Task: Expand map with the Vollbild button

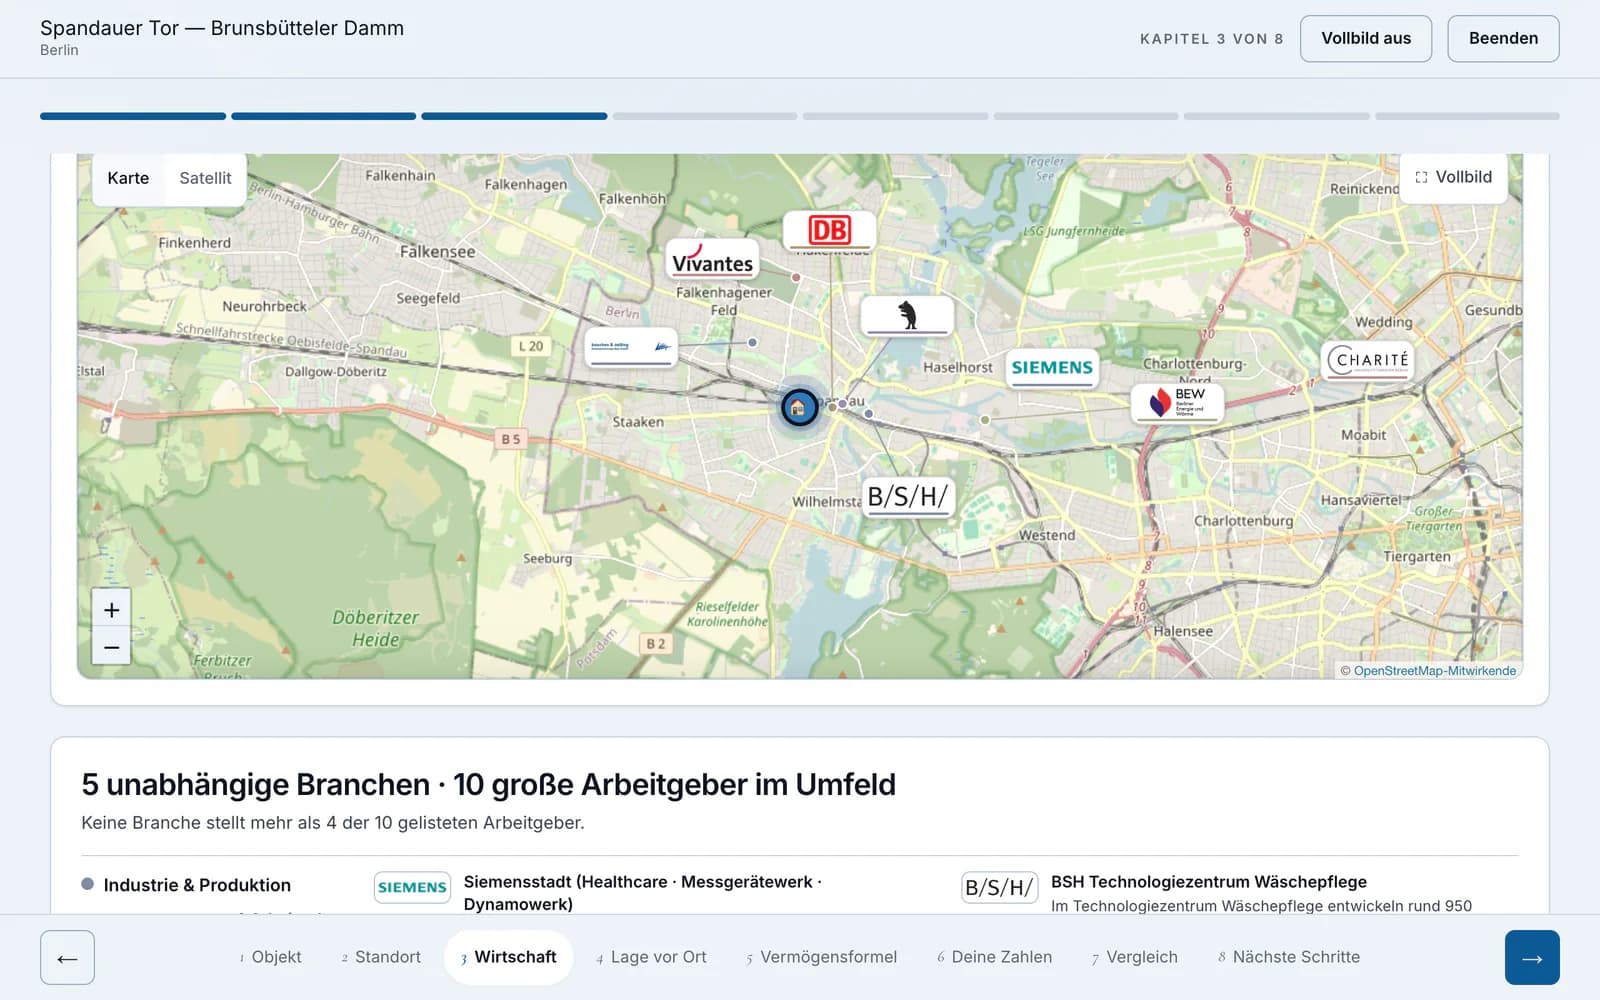Action: (1453, 177)
